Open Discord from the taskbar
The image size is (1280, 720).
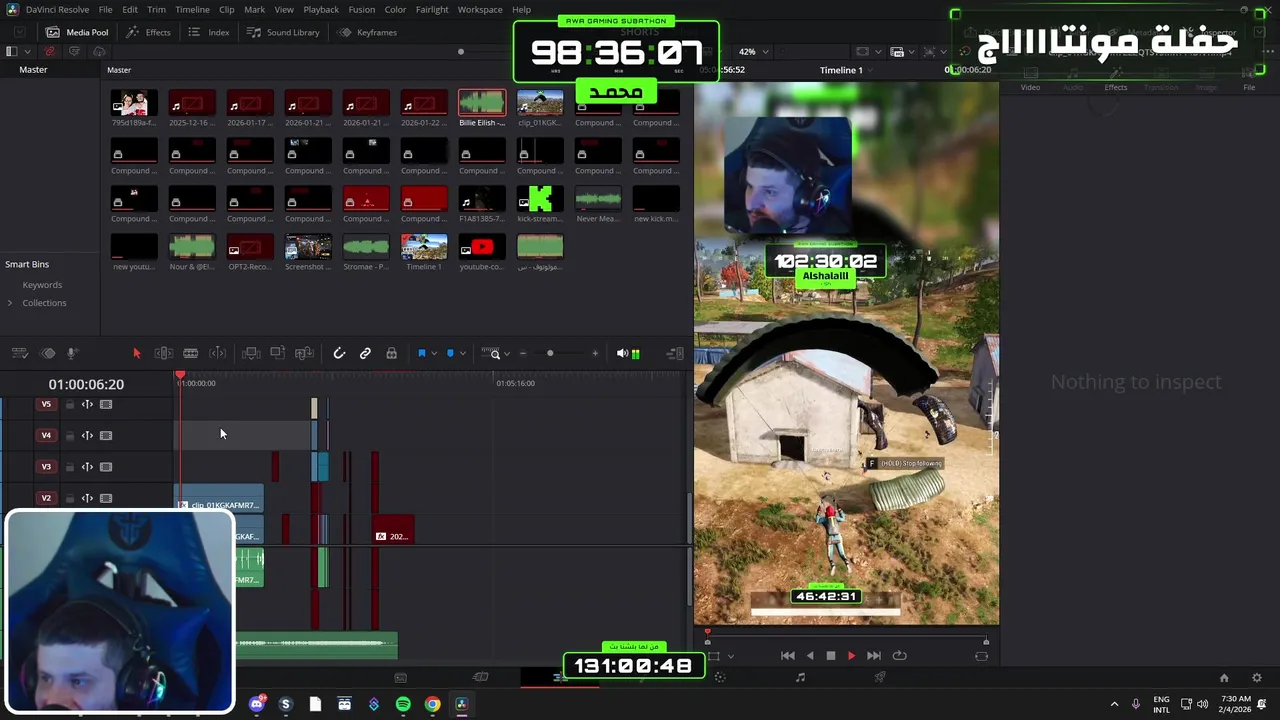(257, 704)
